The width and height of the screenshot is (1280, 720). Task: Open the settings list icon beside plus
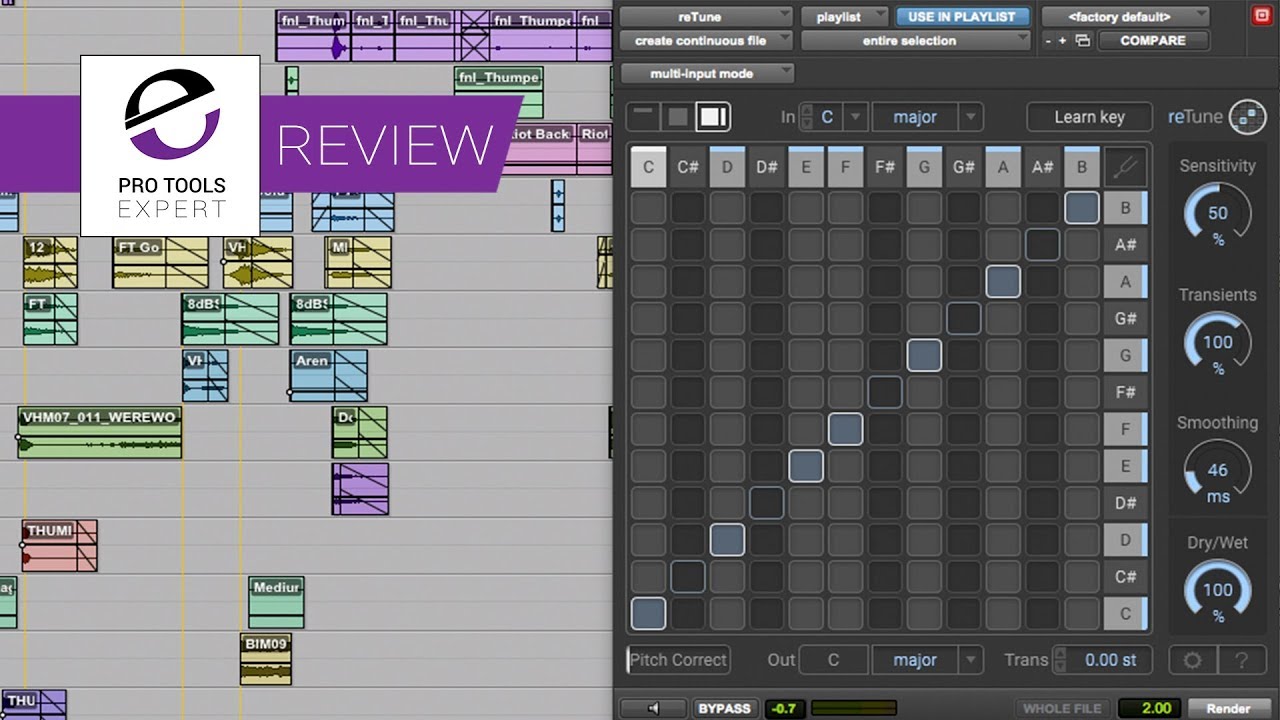[x=1082, y=41]
